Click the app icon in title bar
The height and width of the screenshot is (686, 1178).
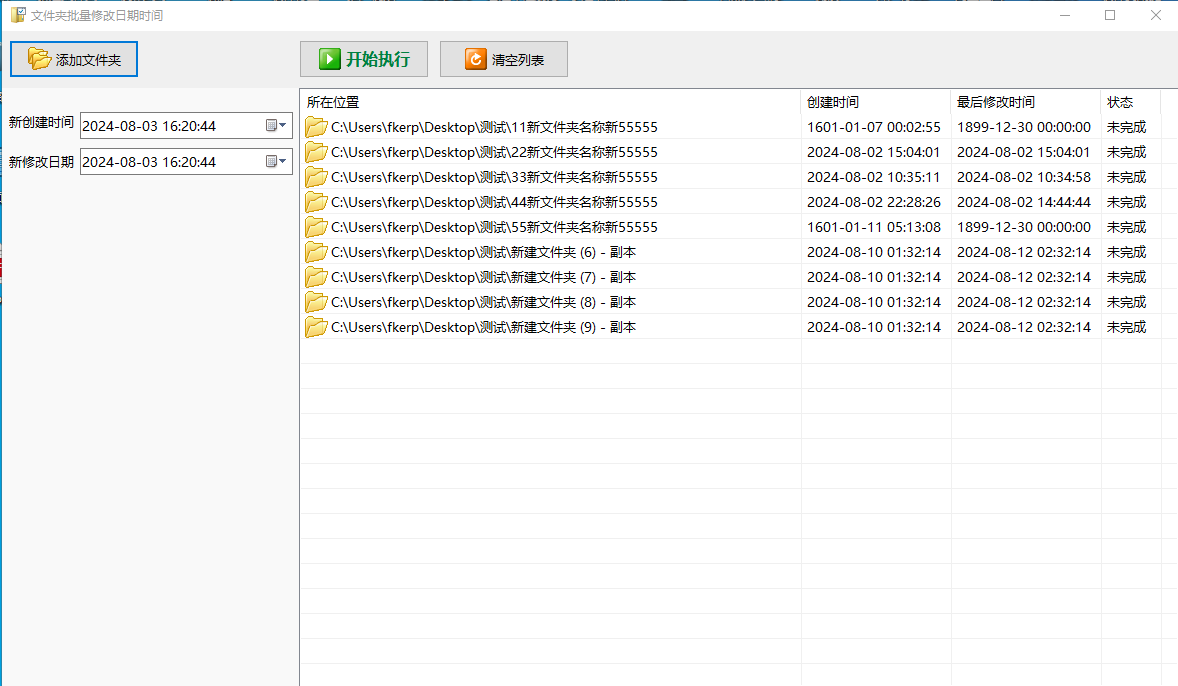pyautogui.click(x=18, y=15)
